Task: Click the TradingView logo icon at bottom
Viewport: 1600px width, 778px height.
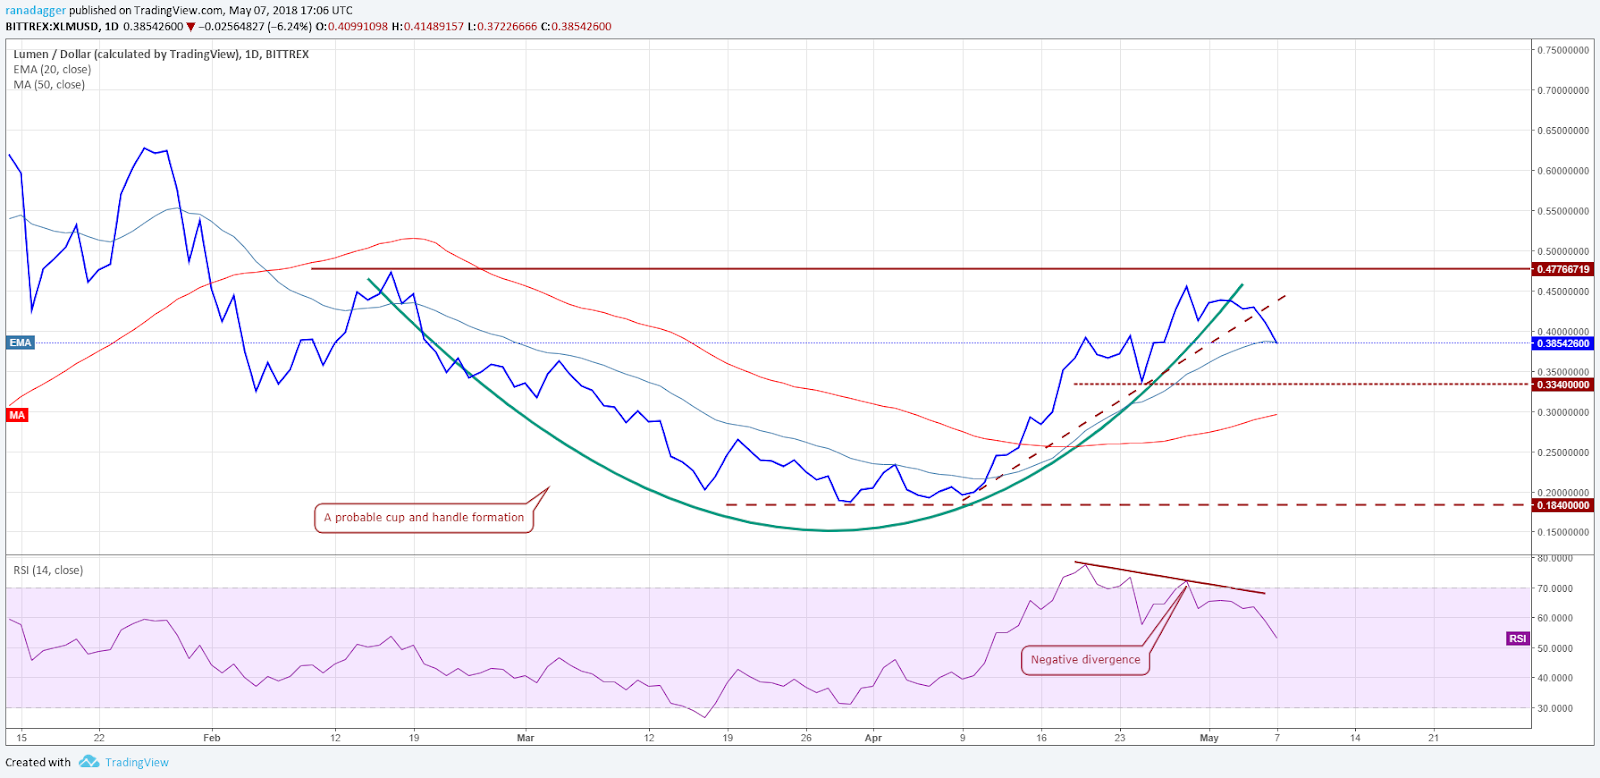Action: pyautogui.click(x=89, y=762)
